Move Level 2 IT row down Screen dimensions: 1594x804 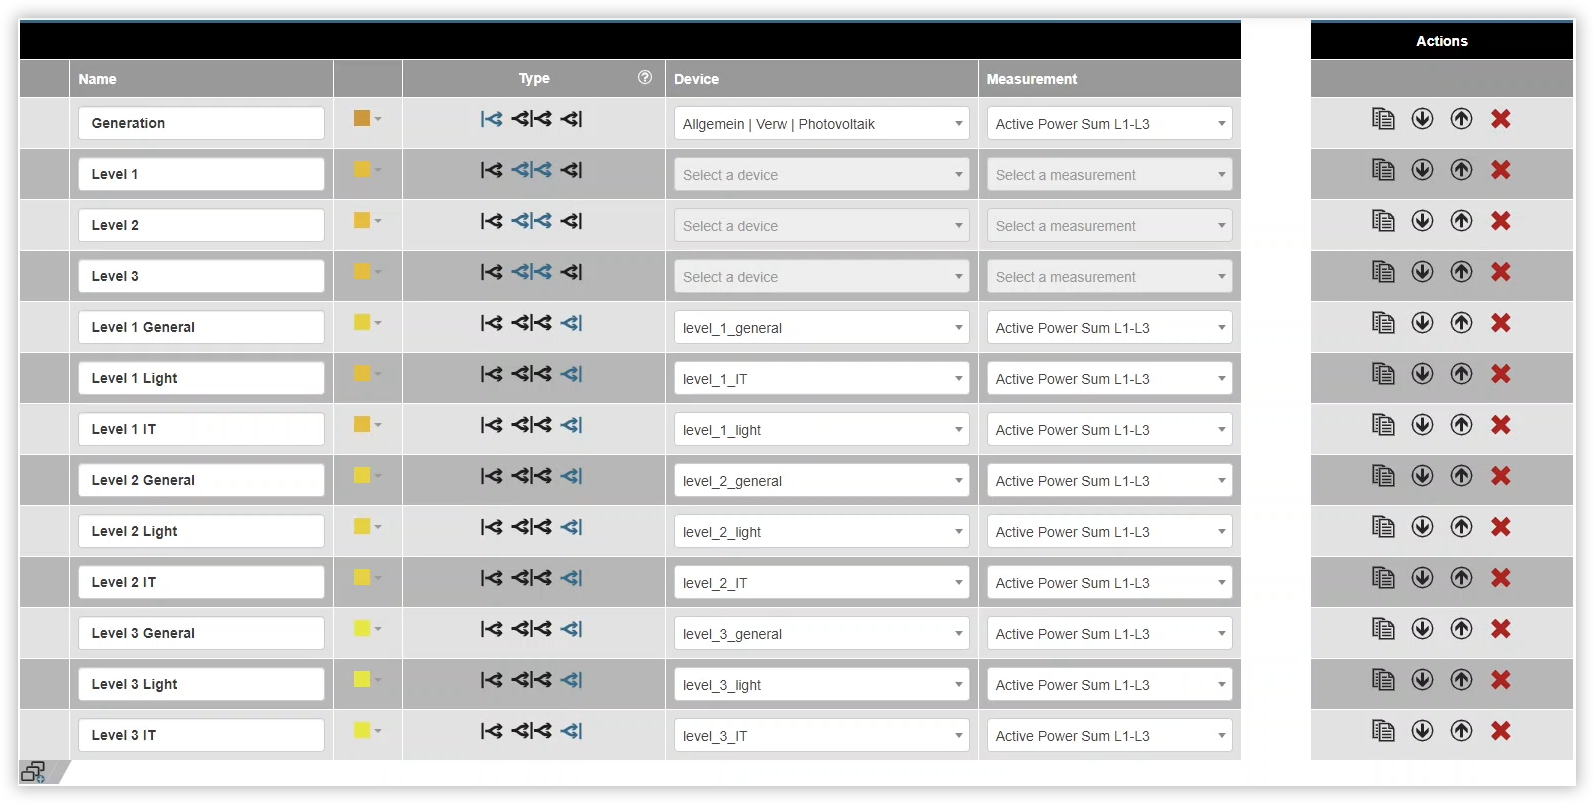pos(1422,578)
